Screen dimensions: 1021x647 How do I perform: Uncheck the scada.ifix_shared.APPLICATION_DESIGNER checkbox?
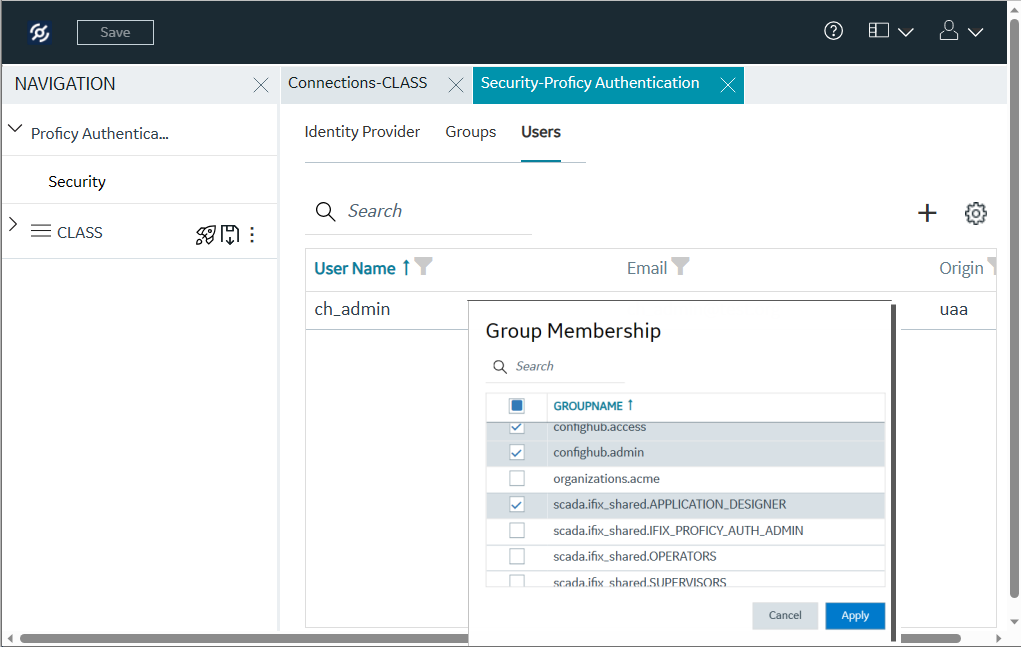516,504
